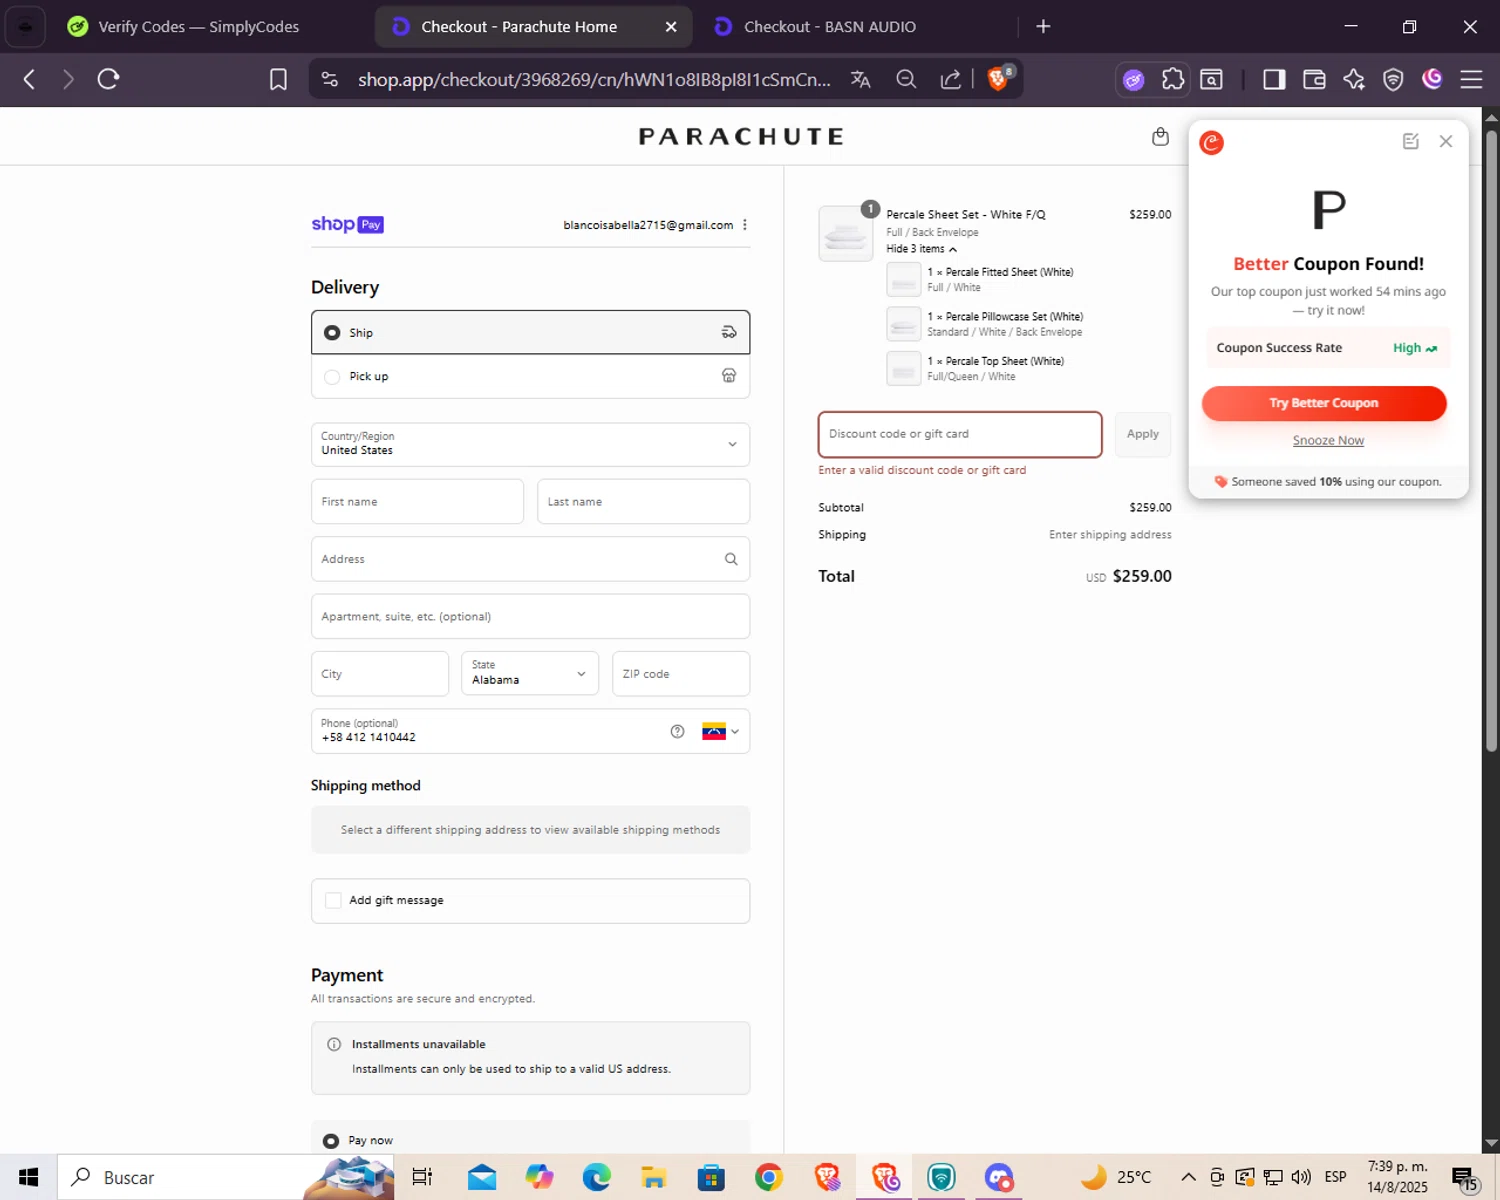Open Task View in the taskbar
The height and width of the screenshot is (1200, 1500).
[422, 1177]
